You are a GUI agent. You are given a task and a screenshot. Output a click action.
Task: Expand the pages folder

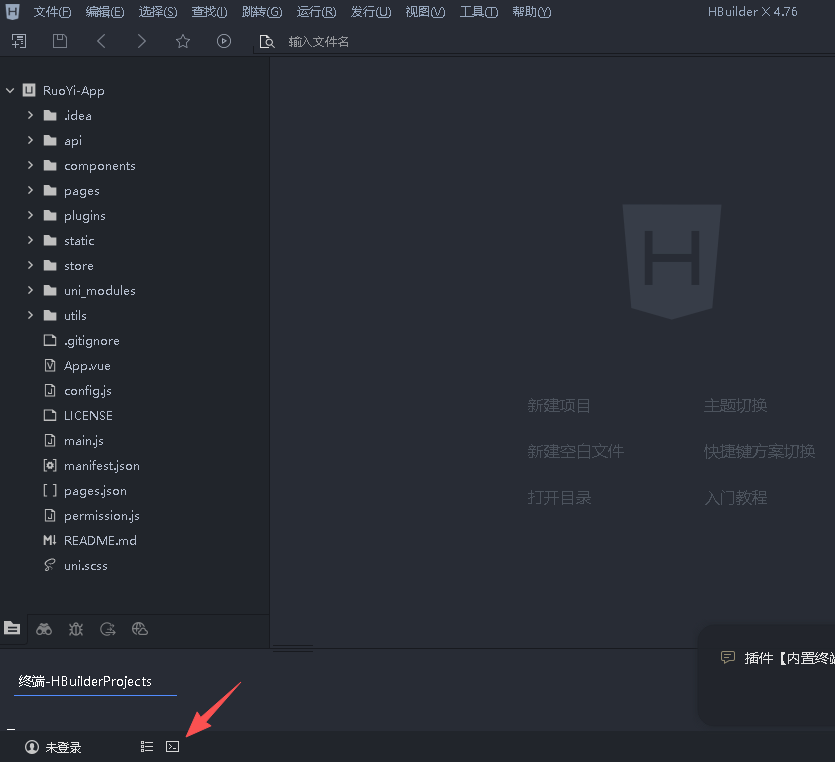pos(31,191)
